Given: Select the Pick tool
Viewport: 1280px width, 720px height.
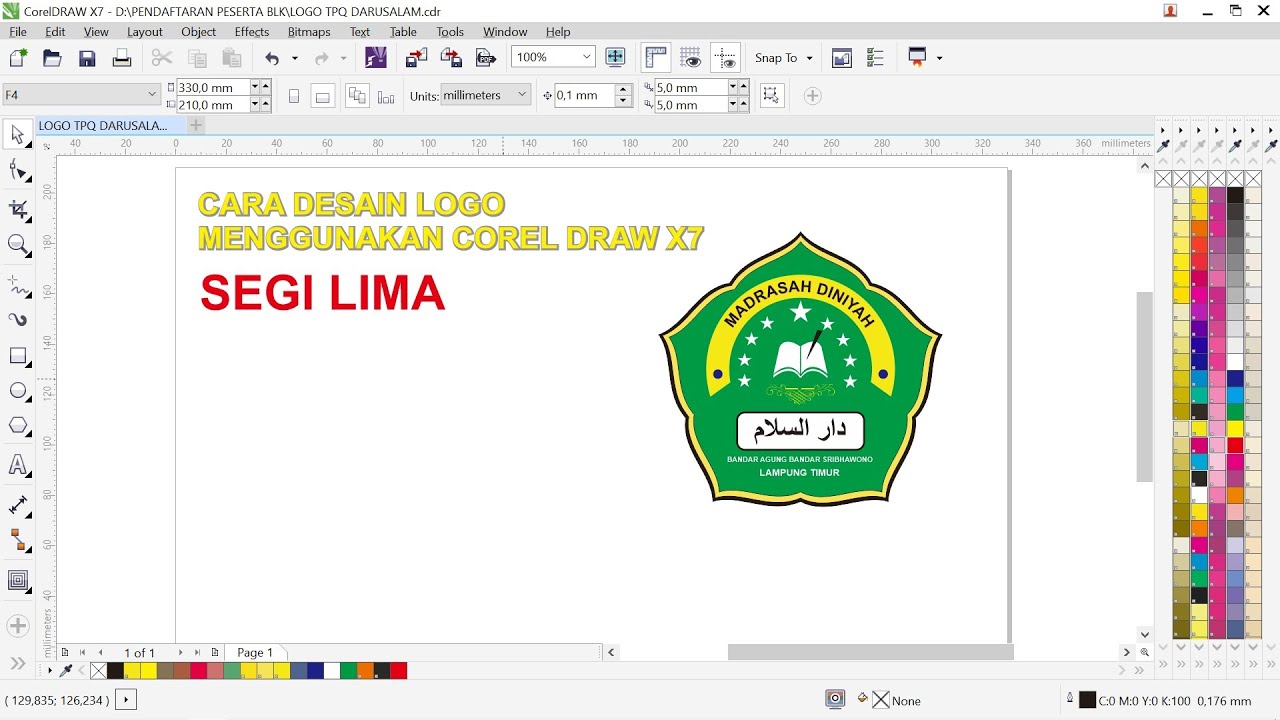Looking at the screenshot, I should 18,135.
